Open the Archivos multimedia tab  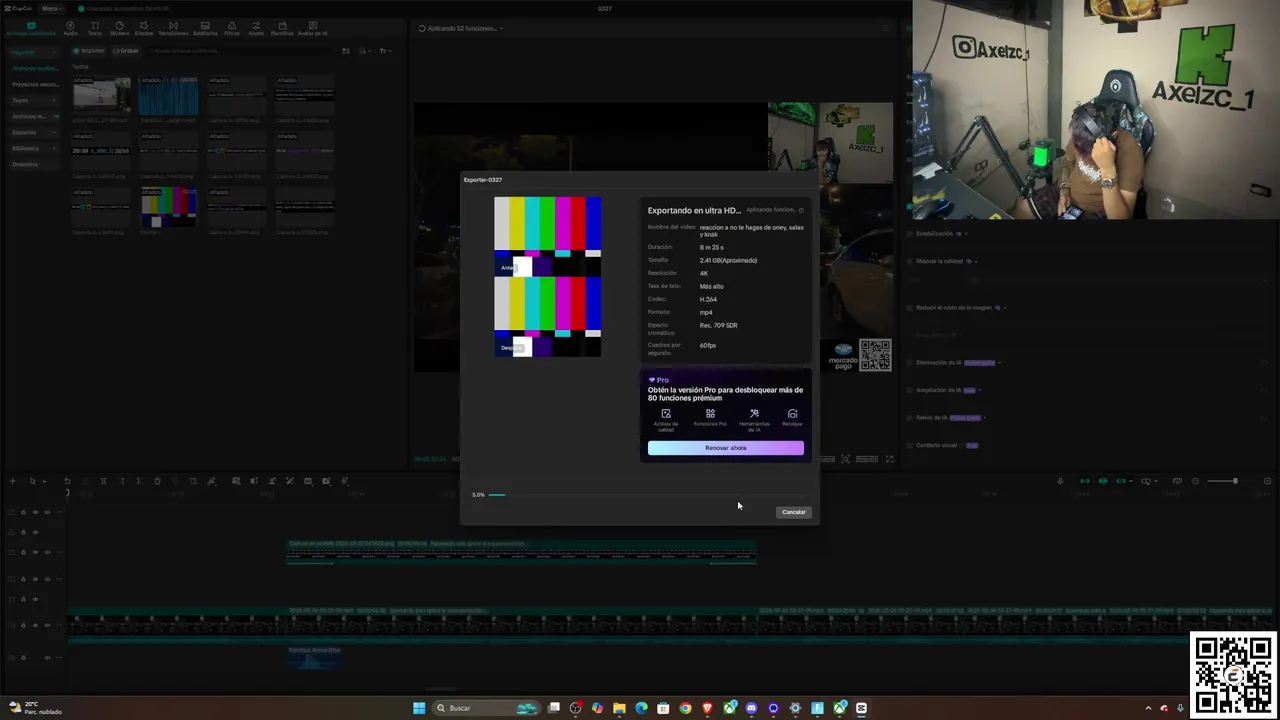(x=31, y=28)
